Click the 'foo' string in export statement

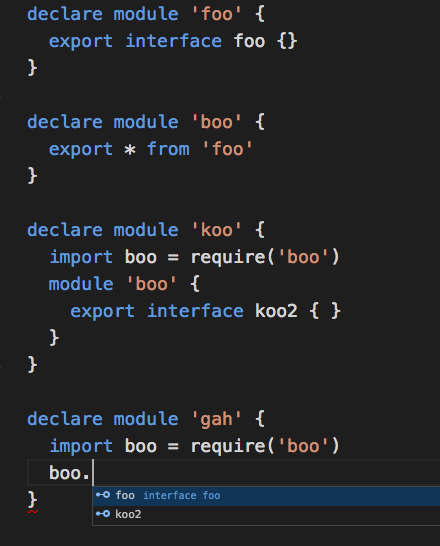[x=228, y=149]
